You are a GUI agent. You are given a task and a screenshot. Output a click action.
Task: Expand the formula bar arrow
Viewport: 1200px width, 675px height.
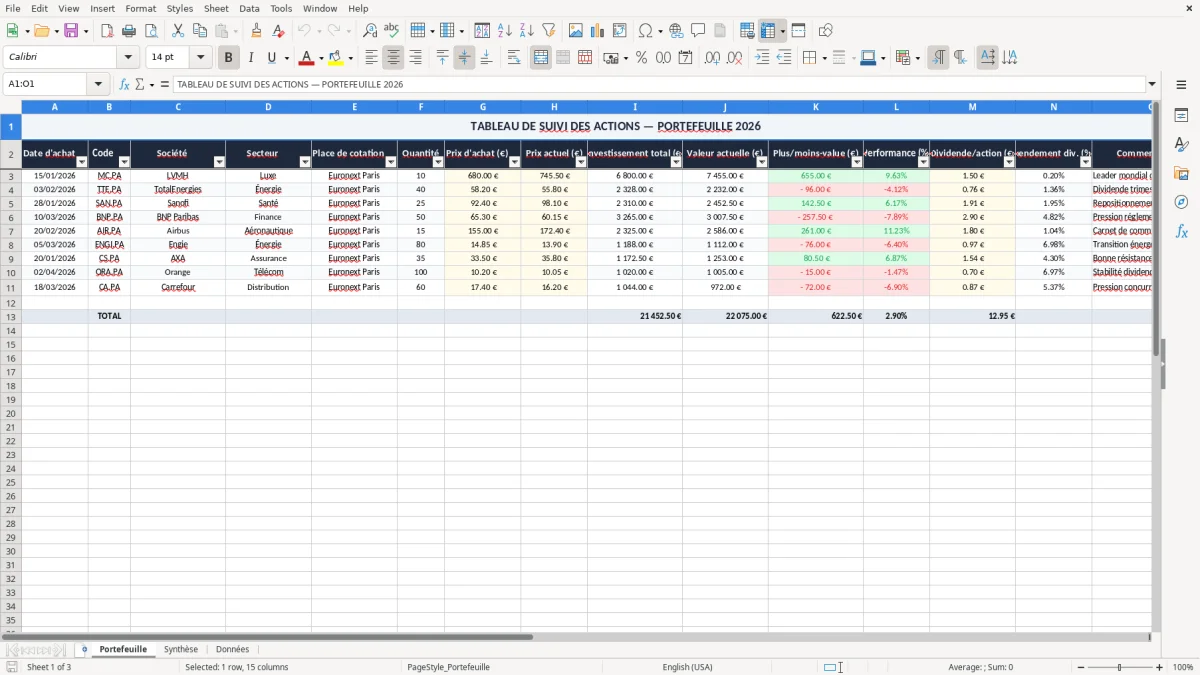(1152, 84)
